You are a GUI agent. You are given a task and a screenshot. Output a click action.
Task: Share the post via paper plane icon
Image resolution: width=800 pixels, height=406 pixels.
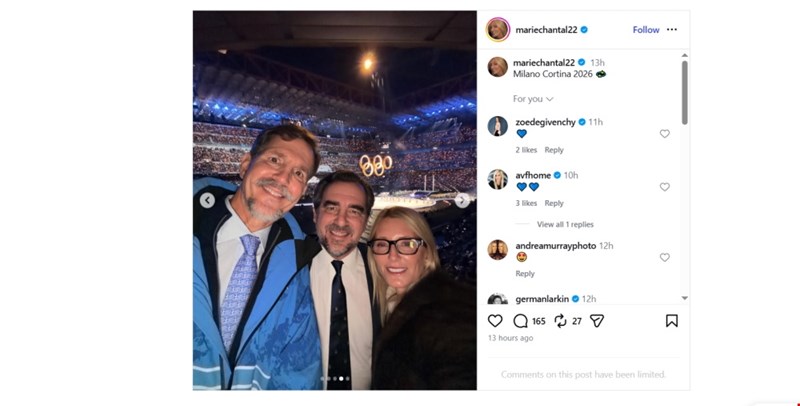click(x=597, y=321)
